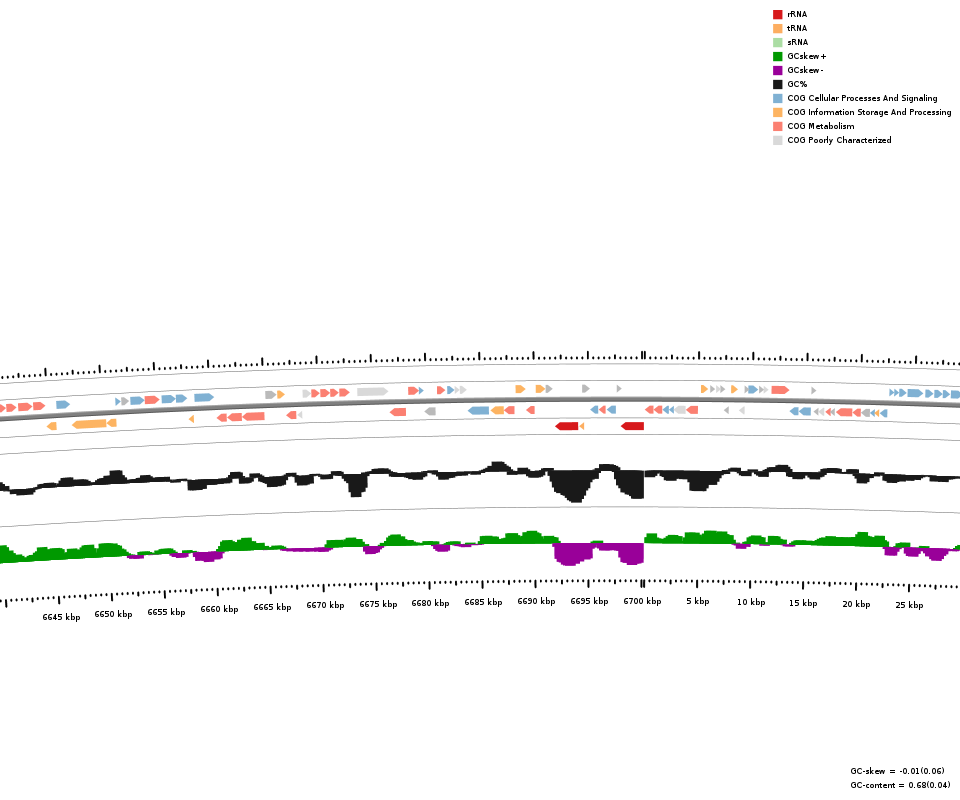
Task: Select the 25 kbp scale label
Action: 909,605
